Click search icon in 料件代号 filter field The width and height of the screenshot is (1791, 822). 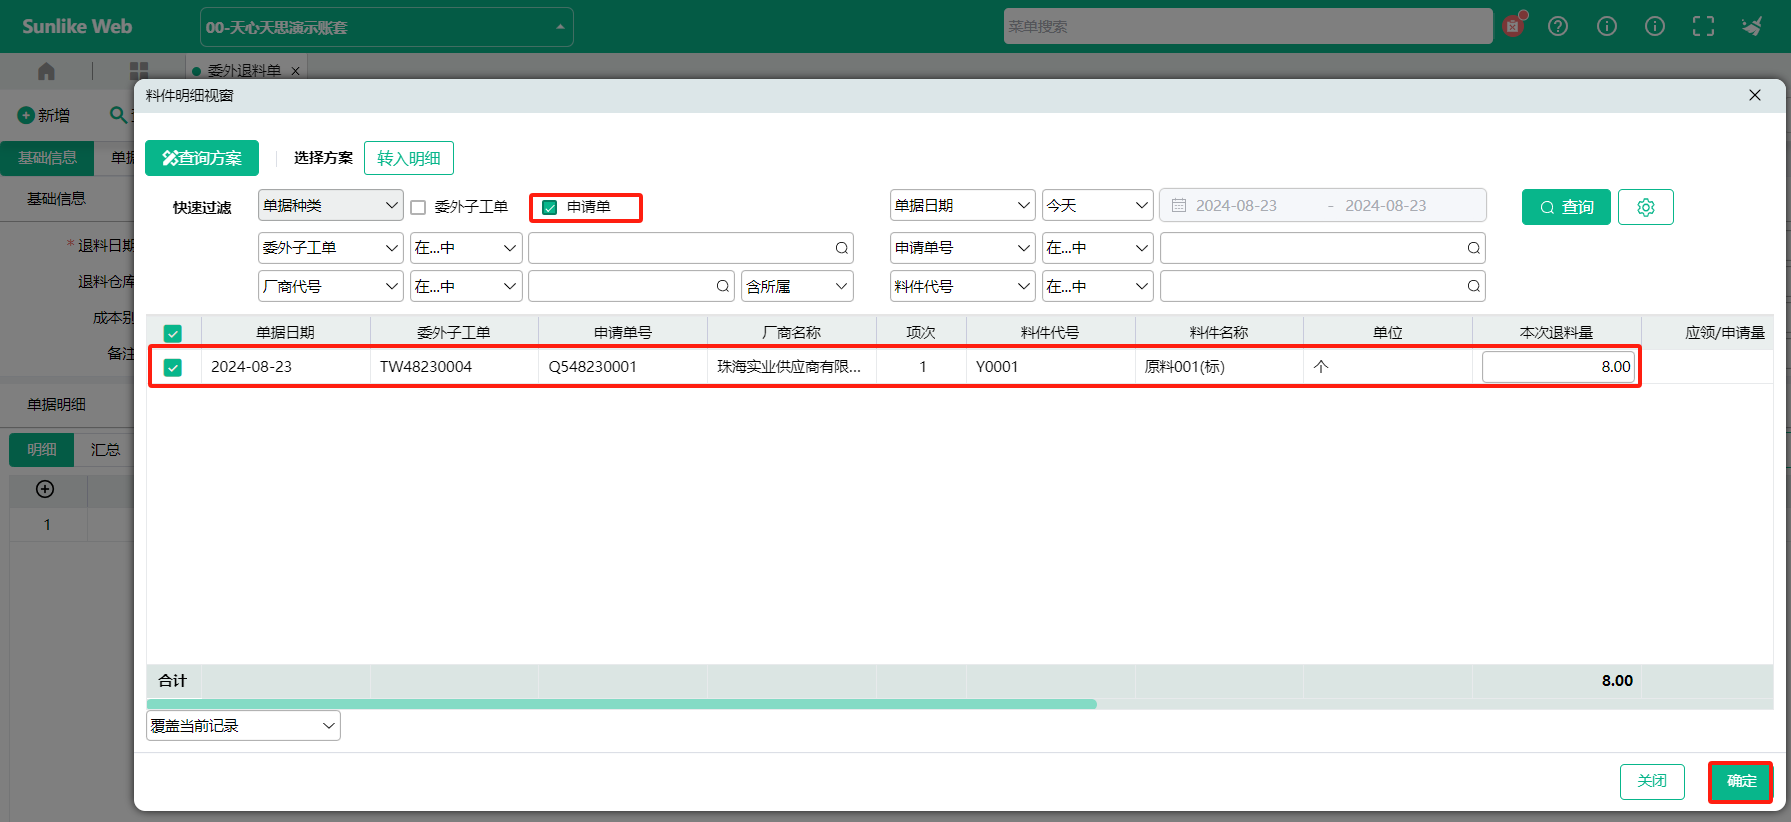[x=1473, y=287]
